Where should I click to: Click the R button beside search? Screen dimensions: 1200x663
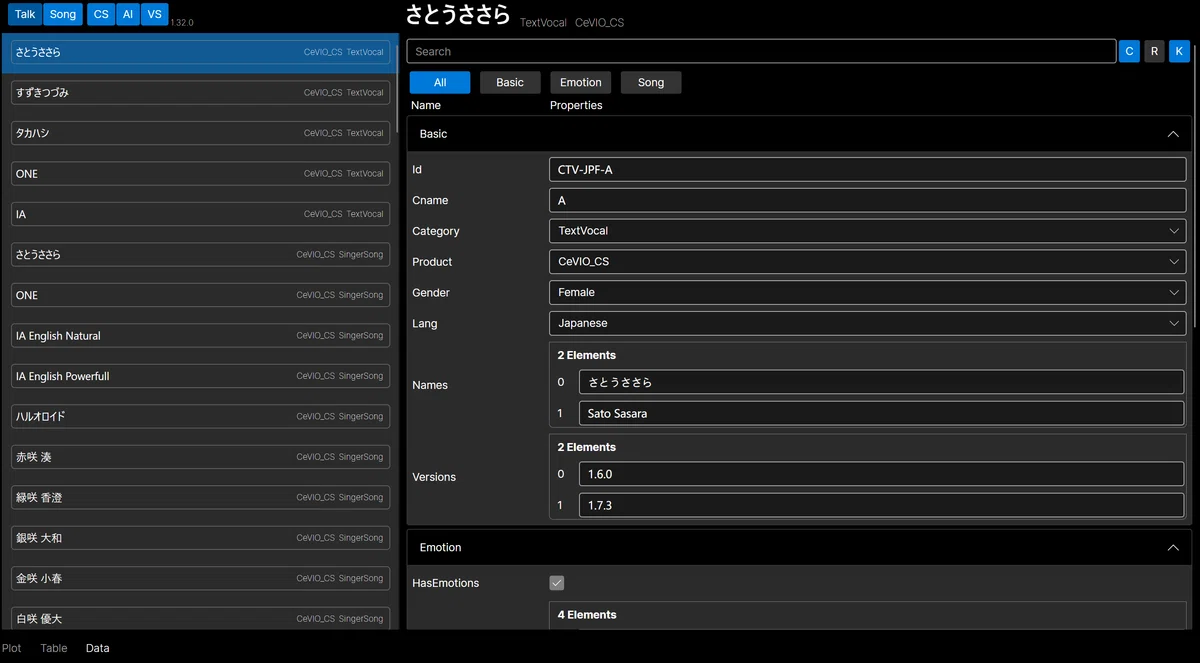tap(1154, 51)
